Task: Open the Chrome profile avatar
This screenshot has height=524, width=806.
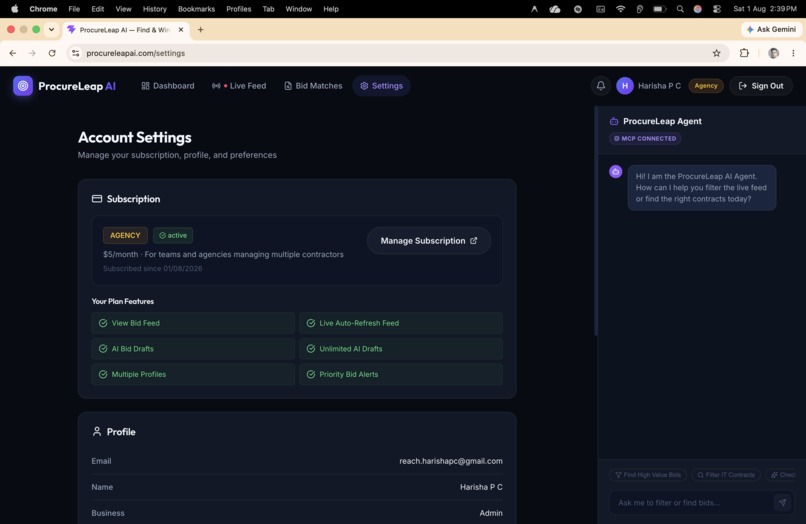Action: click(773, 53)
